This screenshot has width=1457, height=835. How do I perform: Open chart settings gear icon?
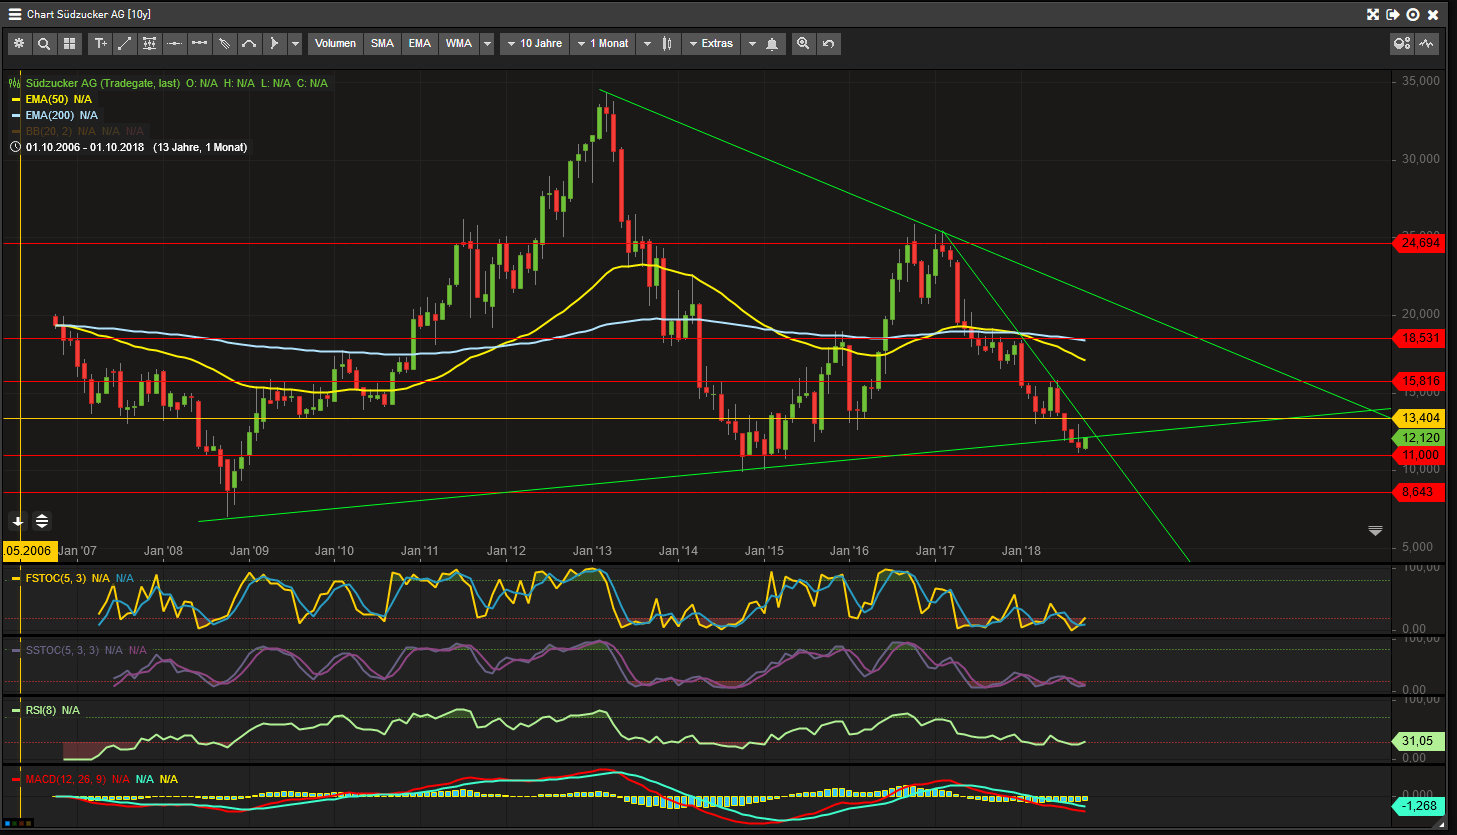(x=19, y=44)
